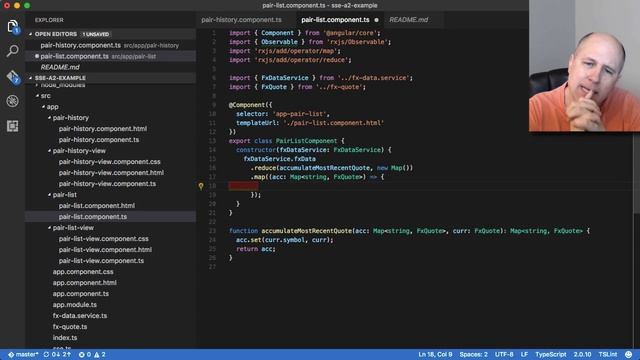Screen dimensions: 640x360
Task: Switch to the README.md tab
Action: click(x=409, y=20)
